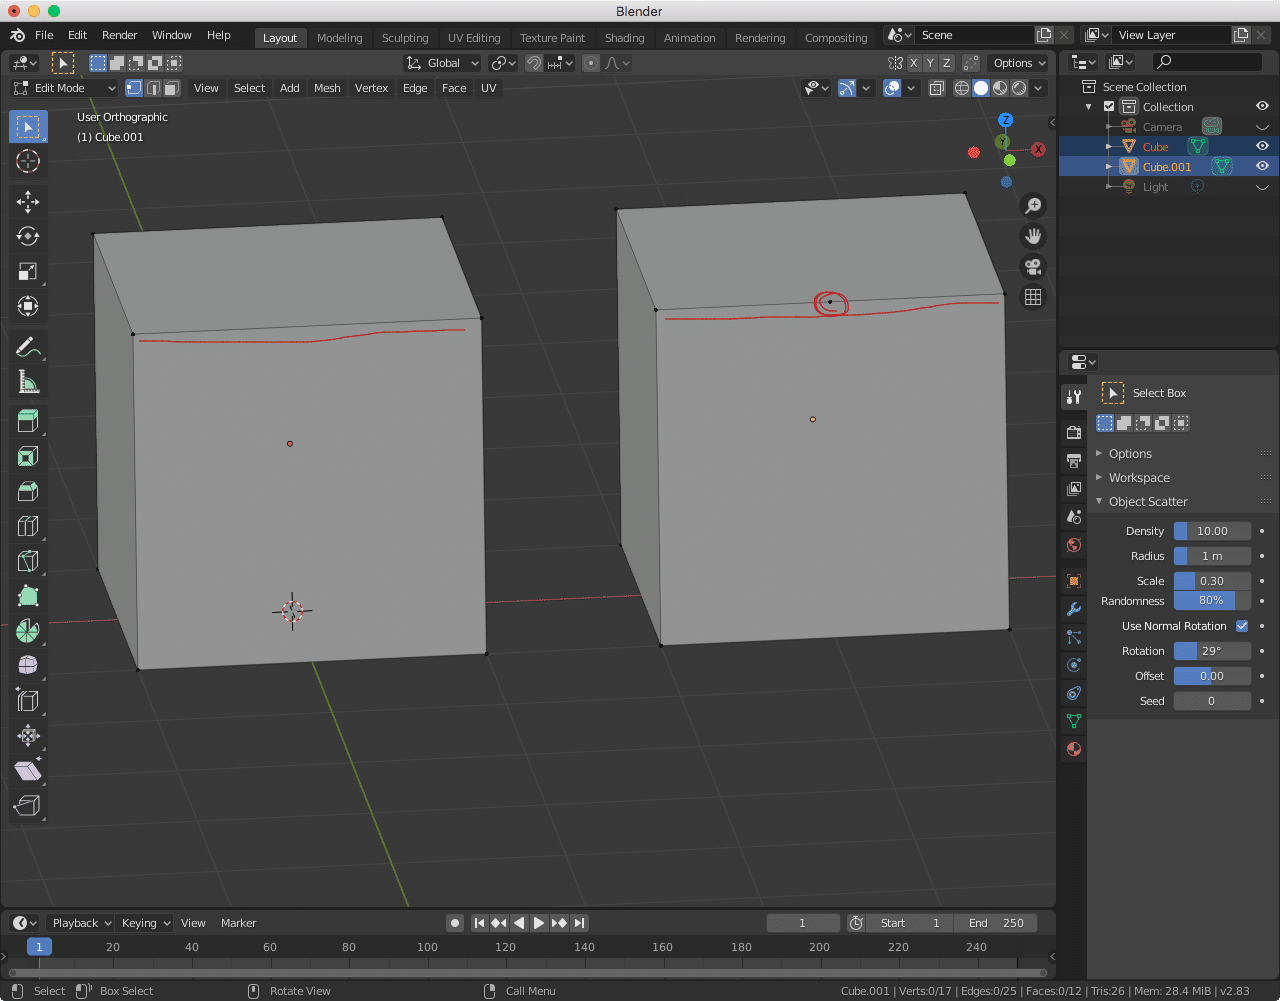Open the Playback dropdown in timeline
The height and width of the screenshot is (1001, 1280).
point(82,923)
